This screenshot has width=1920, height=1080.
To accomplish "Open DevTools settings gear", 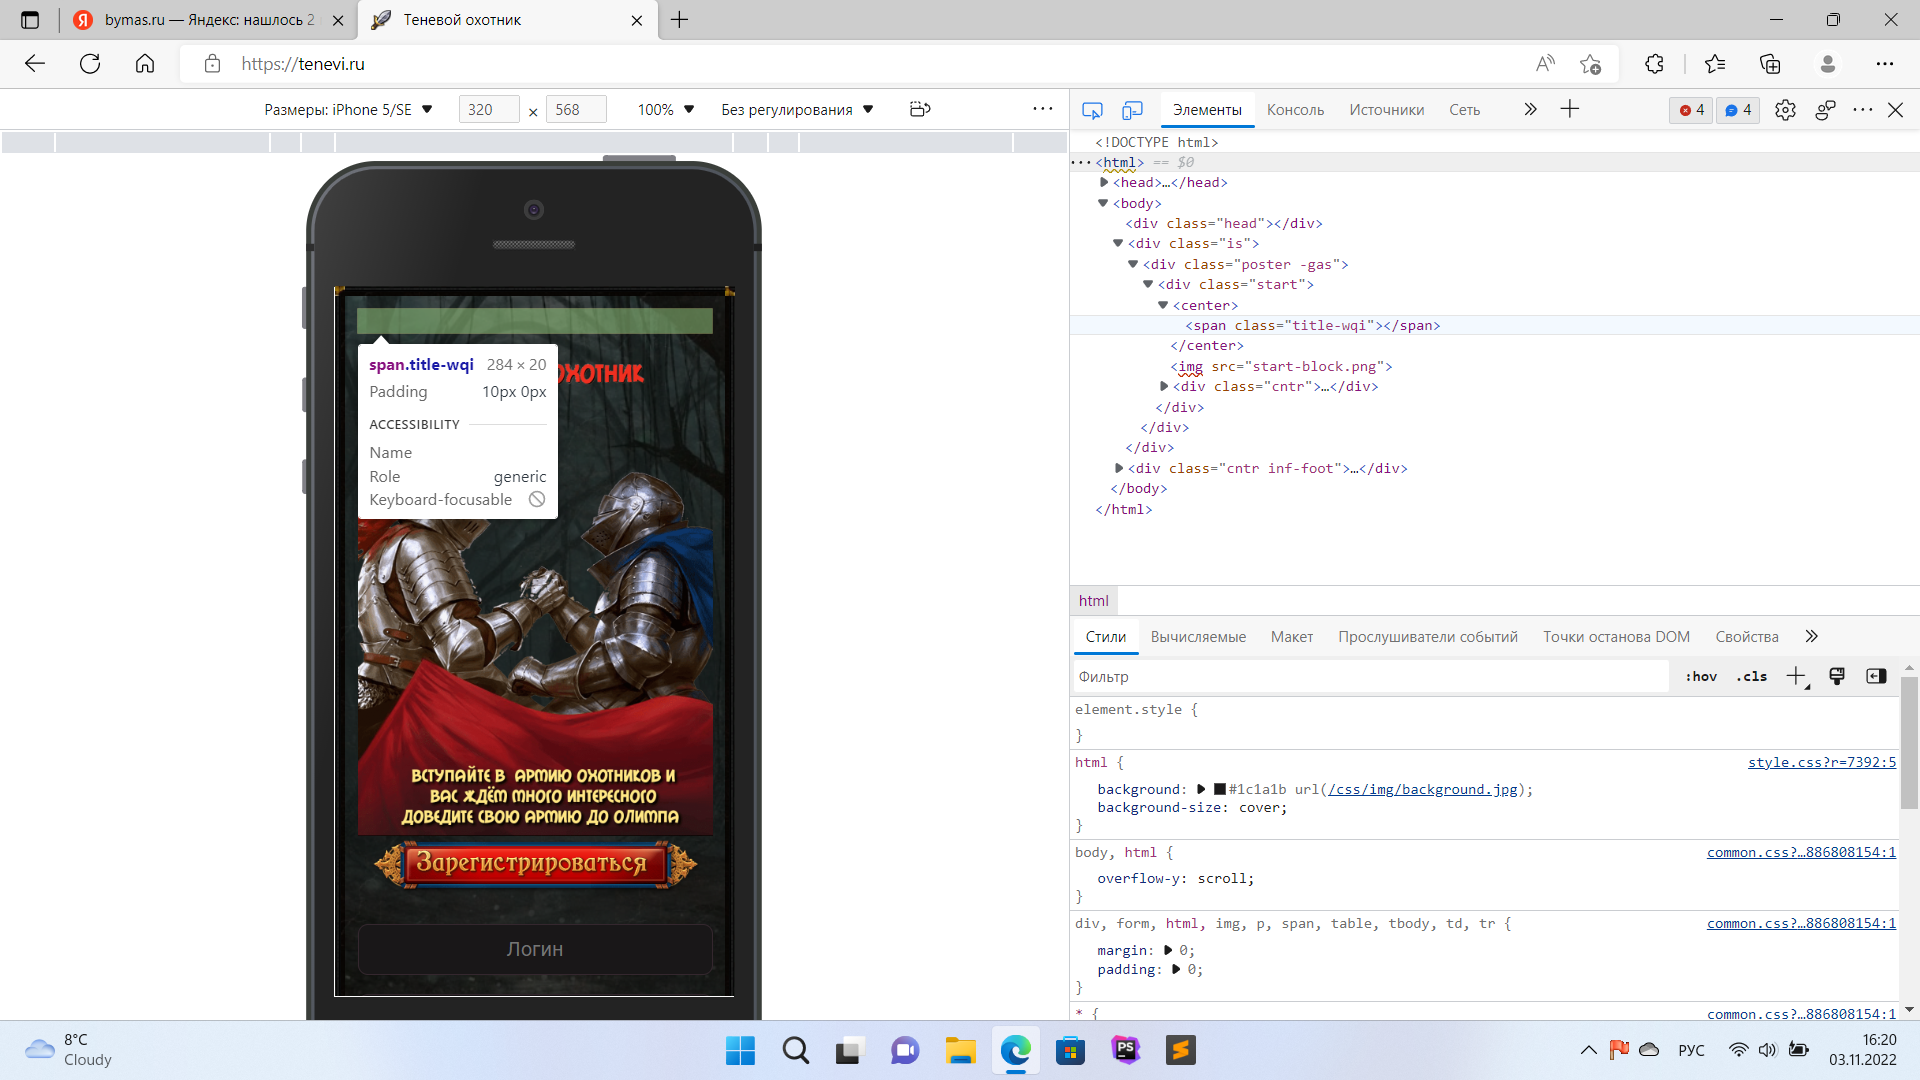I will point(1785,110).
